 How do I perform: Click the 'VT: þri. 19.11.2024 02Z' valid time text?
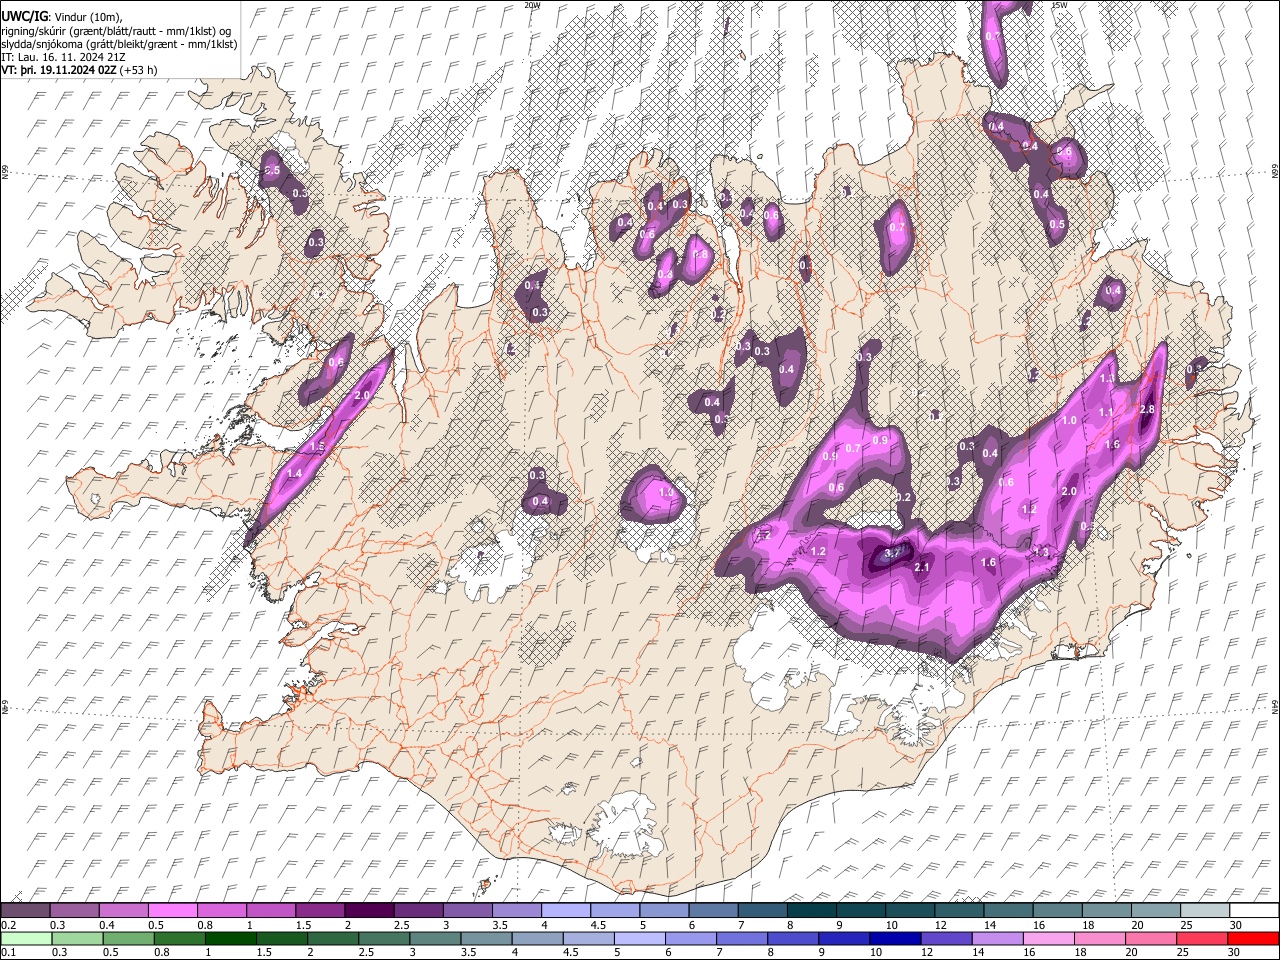60,70
